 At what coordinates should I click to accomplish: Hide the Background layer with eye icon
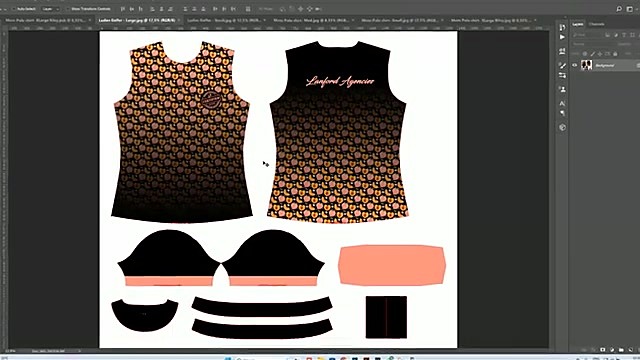point(575,65)
